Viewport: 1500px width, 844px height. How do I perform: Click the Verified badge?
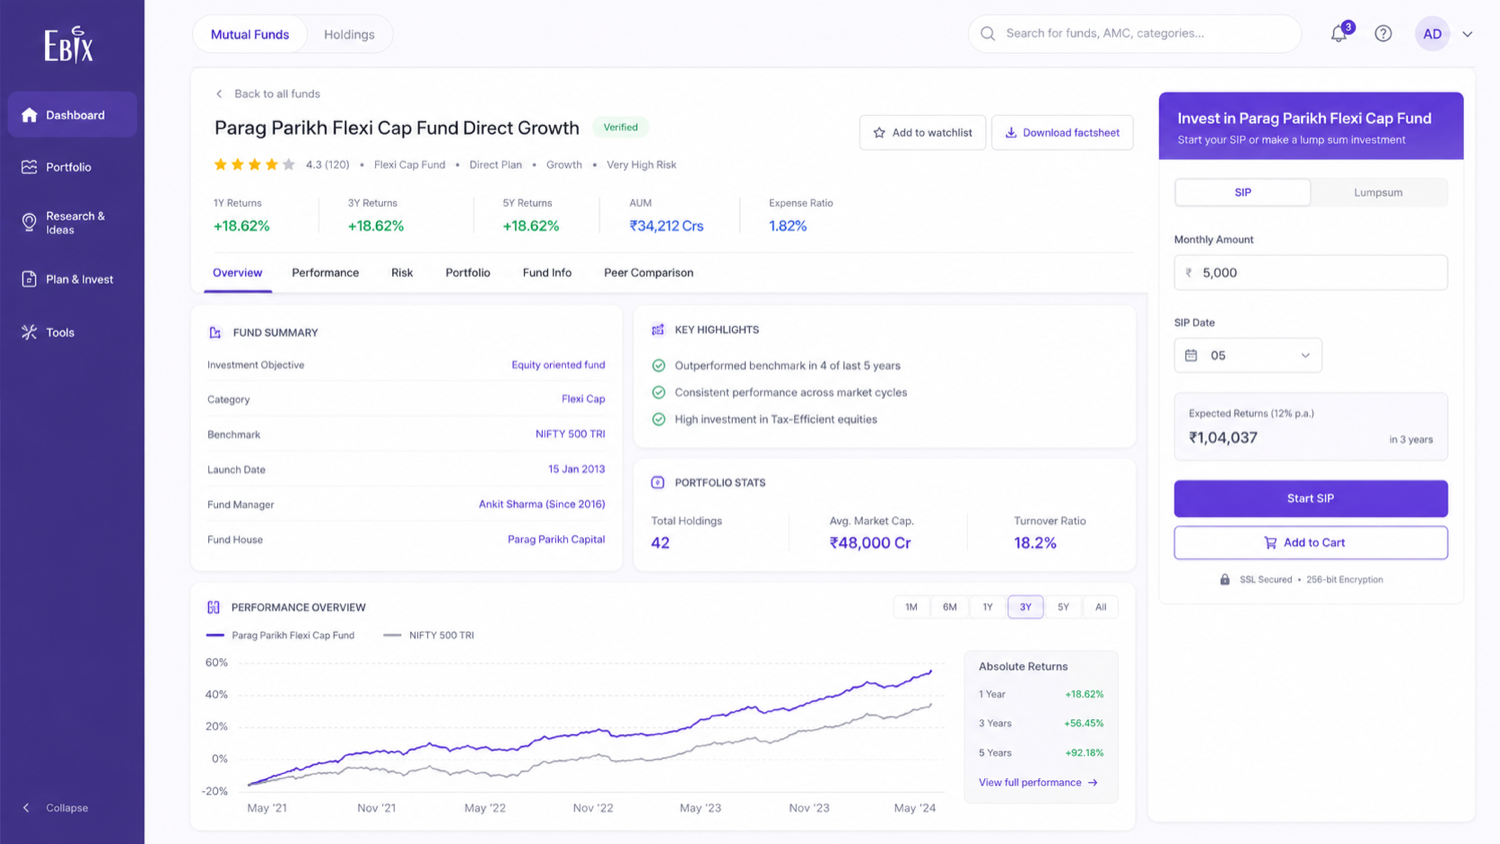click(x=620, y=127)
